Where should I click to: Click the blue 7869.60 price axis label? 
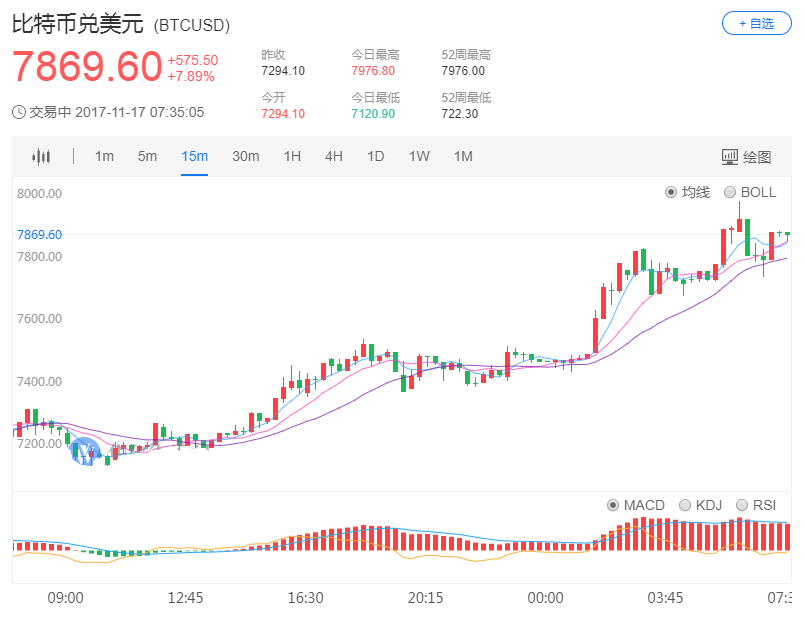click(x=38, y=234)
